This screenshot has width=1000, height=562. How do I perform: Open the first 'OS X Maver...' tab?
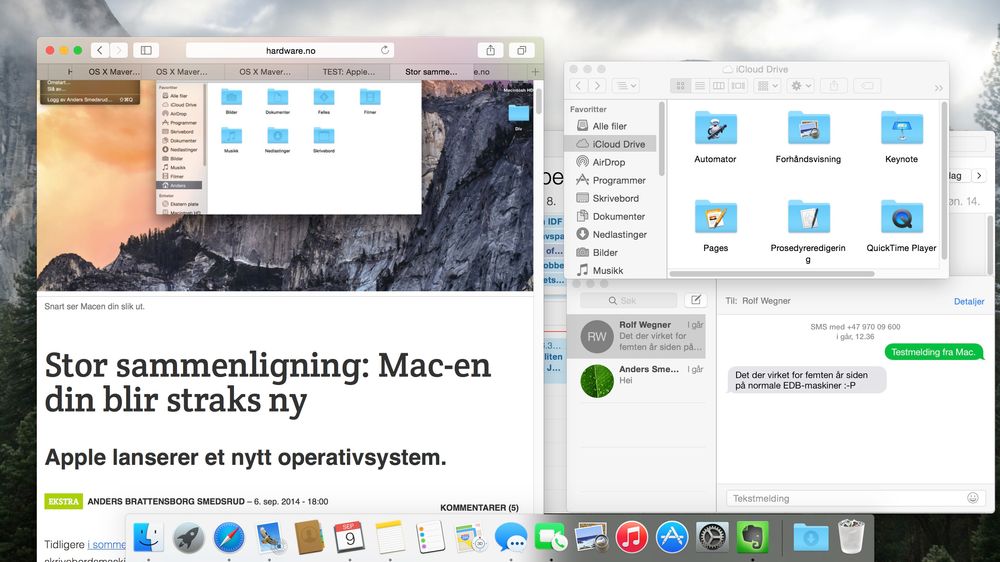[x=112, y=71]
